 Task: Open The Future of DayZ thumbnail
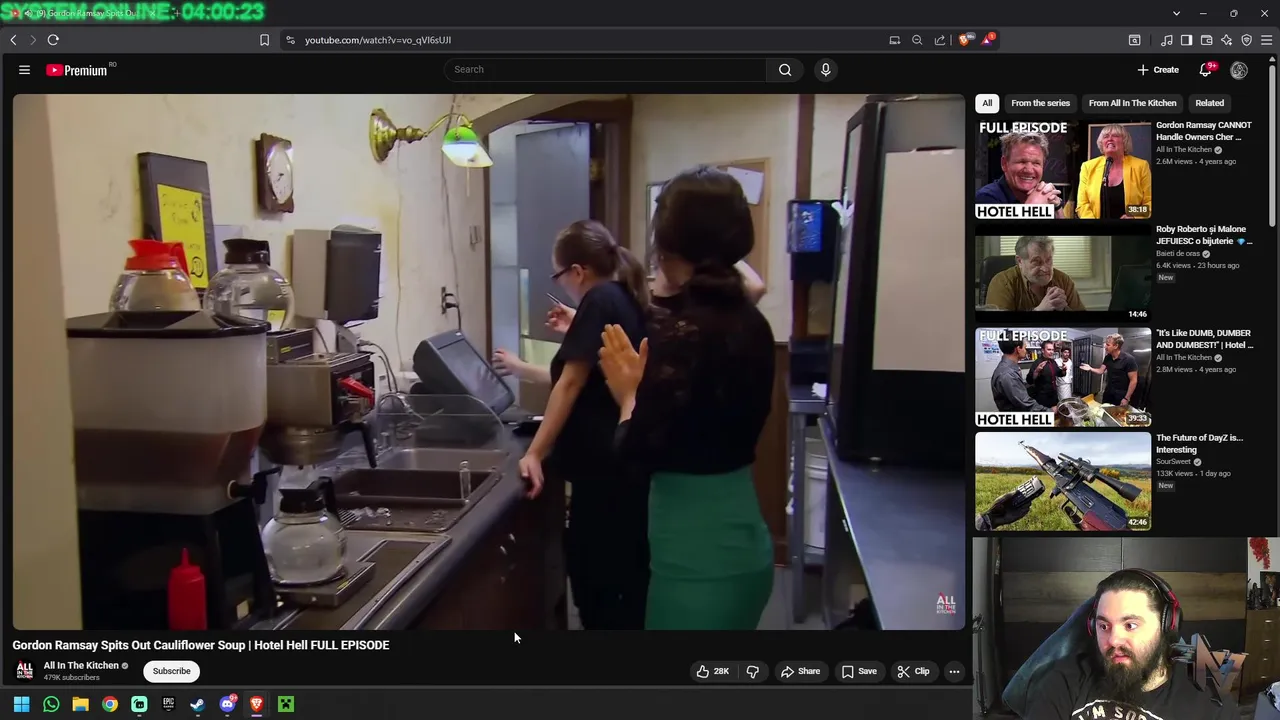click(1063, 481)
